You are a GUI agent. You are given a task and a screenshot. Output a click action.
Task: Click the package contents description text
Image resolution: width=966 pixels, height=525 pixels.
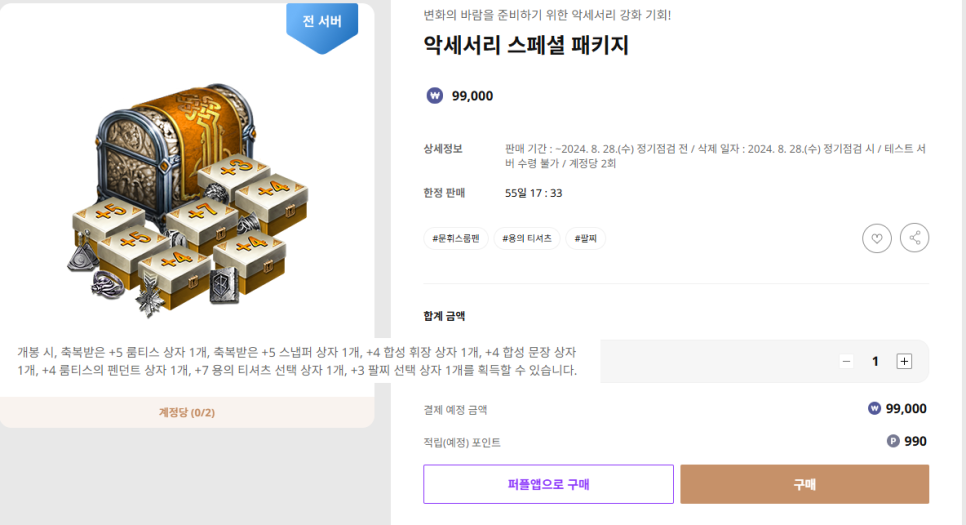[297, 361]
